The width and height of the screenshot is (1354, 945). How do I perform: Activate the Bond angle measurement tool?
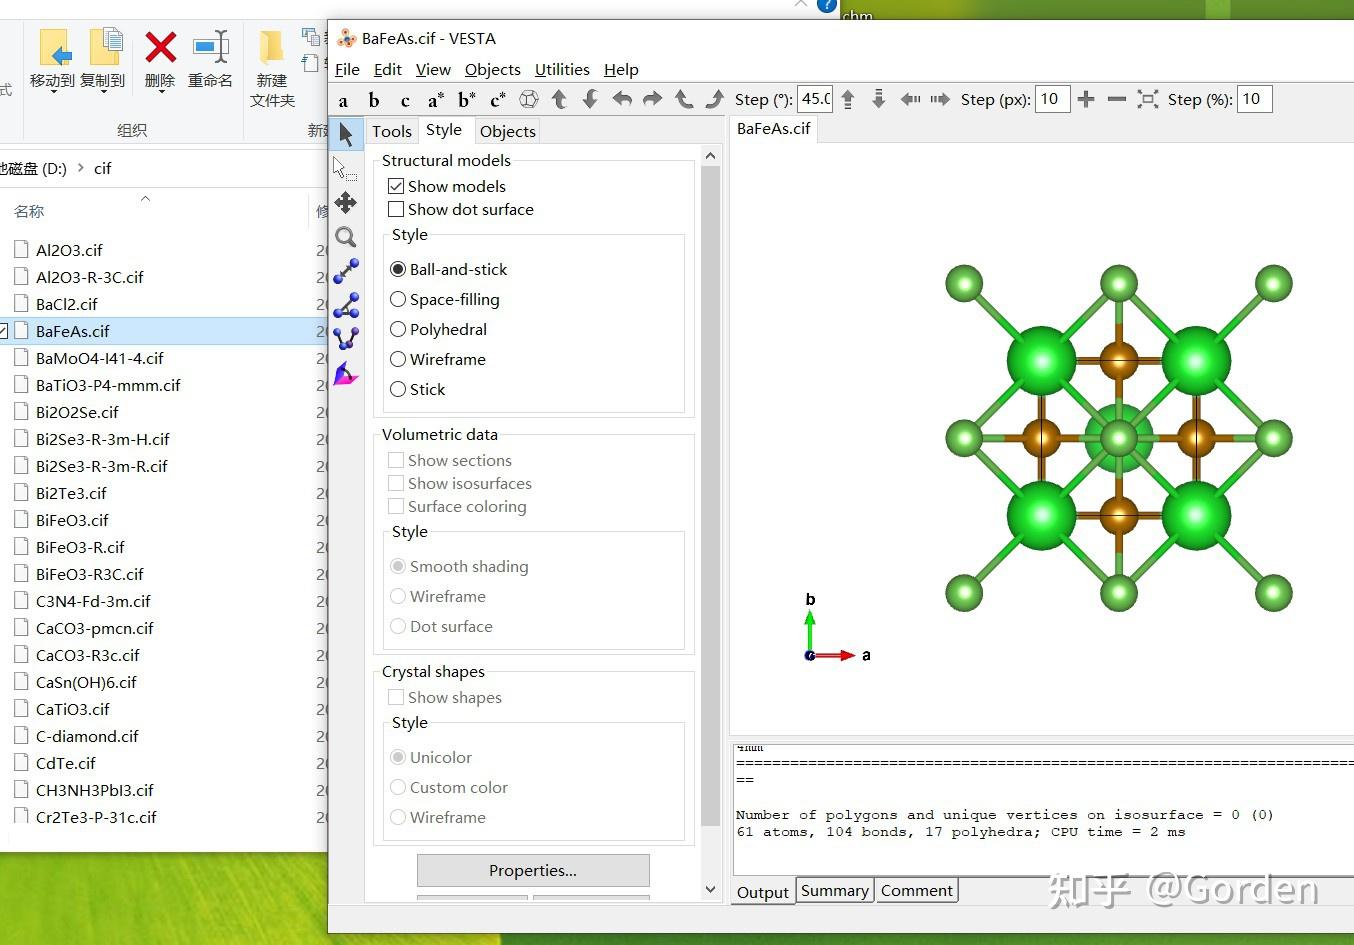coord(346,305)
